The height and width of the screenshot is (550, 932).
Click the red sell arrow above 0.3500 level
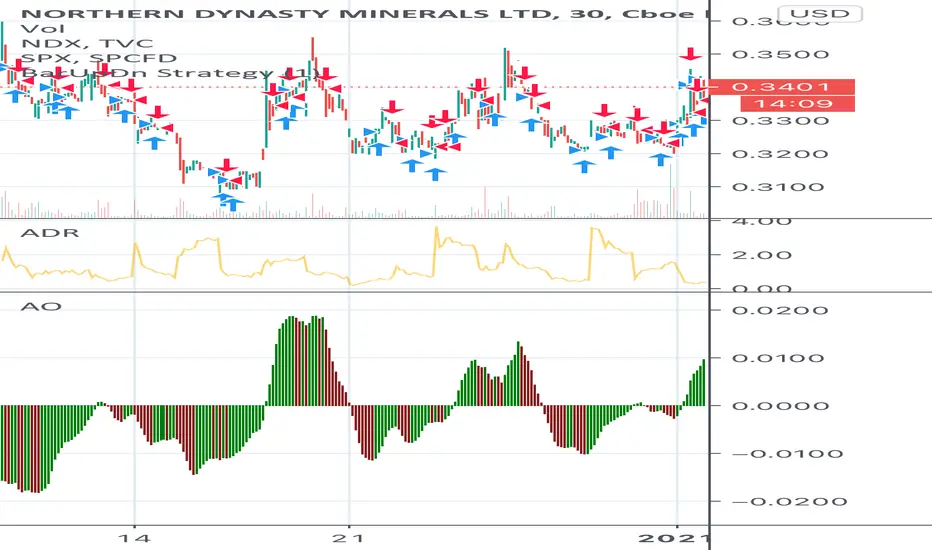coord(690,54)
